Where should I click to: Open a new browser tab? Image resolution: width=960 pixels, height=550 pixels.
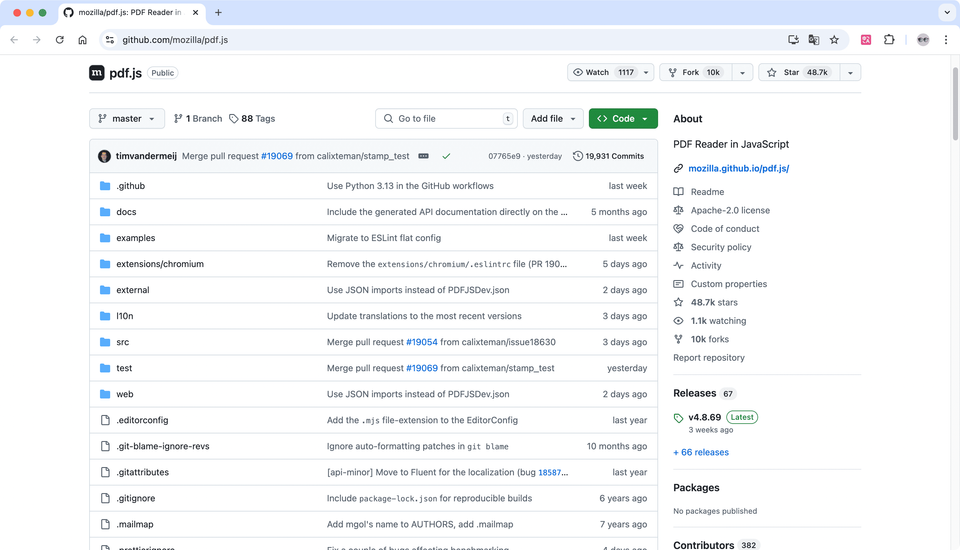click(218, 13)
